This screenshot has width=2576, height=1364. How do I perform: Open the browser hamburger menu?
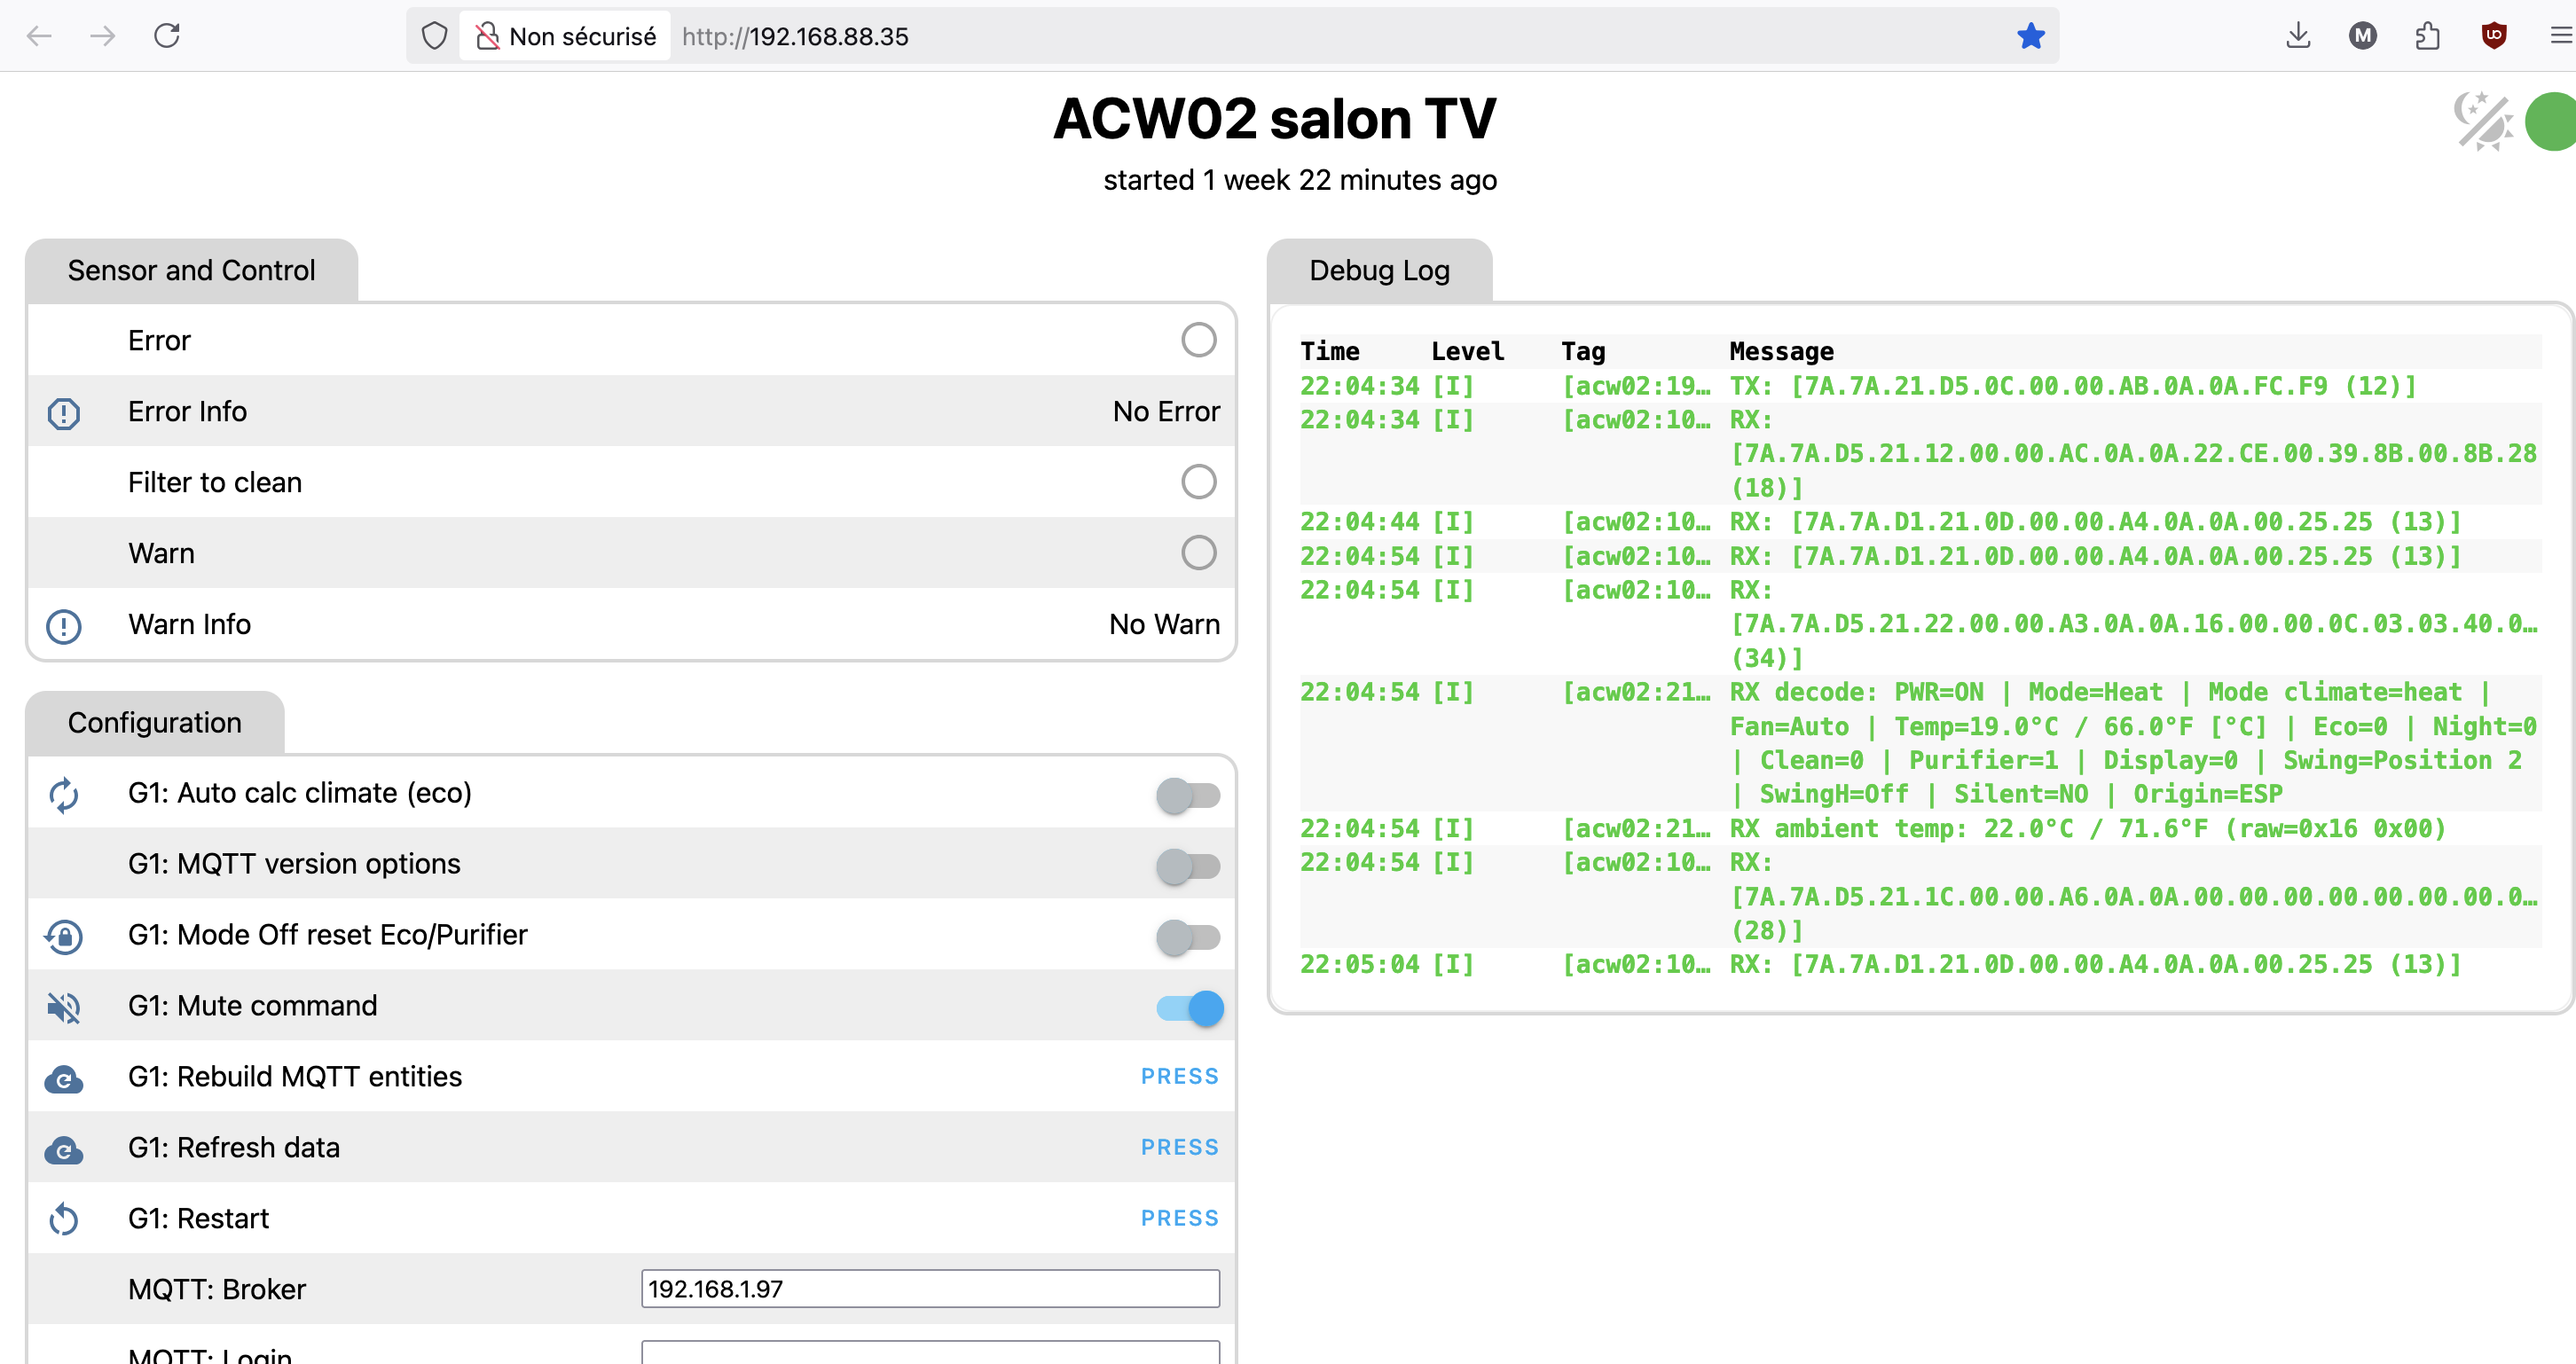tap(2560, 36)
